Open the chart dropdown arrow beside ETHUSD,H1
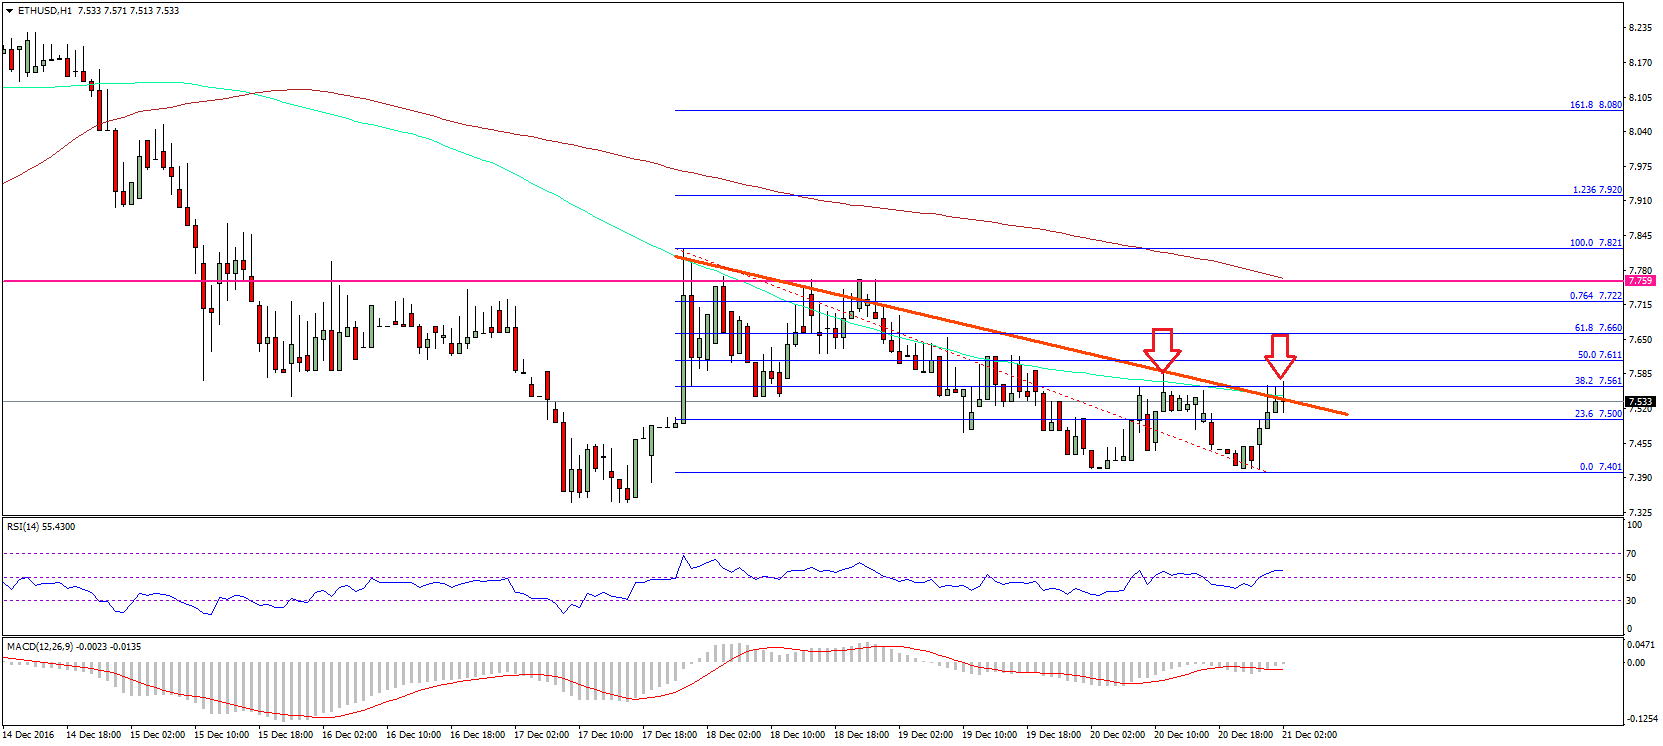This screenshot has width=1663, height=746. pos(10,11)
